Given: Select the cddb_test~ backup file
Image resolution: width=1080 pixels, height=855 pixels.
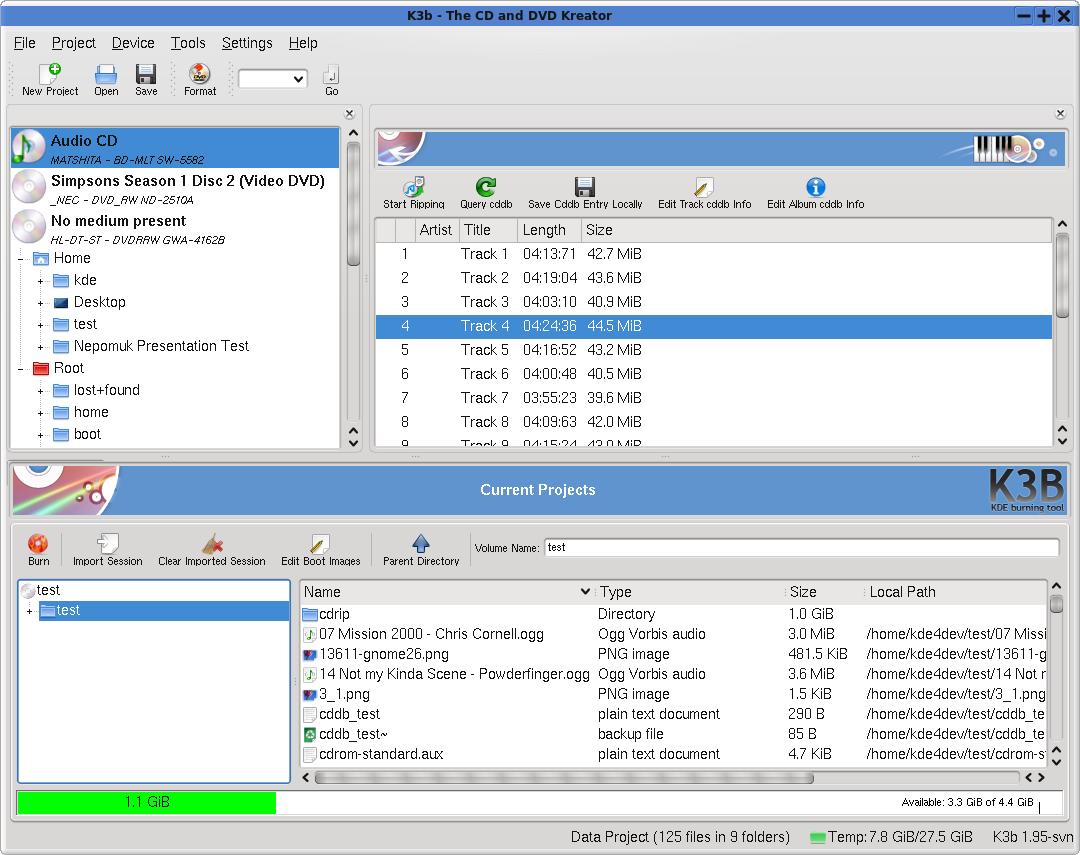Looking at the screenshot, I should (673, 734).
